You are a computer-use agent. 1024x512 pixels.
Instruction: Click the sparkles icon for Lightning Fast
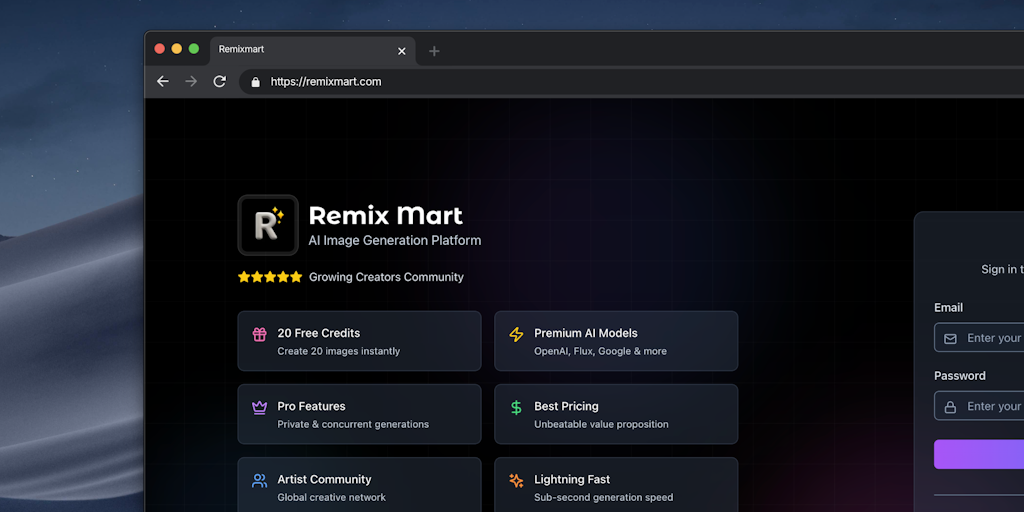(x=516, y=481)
